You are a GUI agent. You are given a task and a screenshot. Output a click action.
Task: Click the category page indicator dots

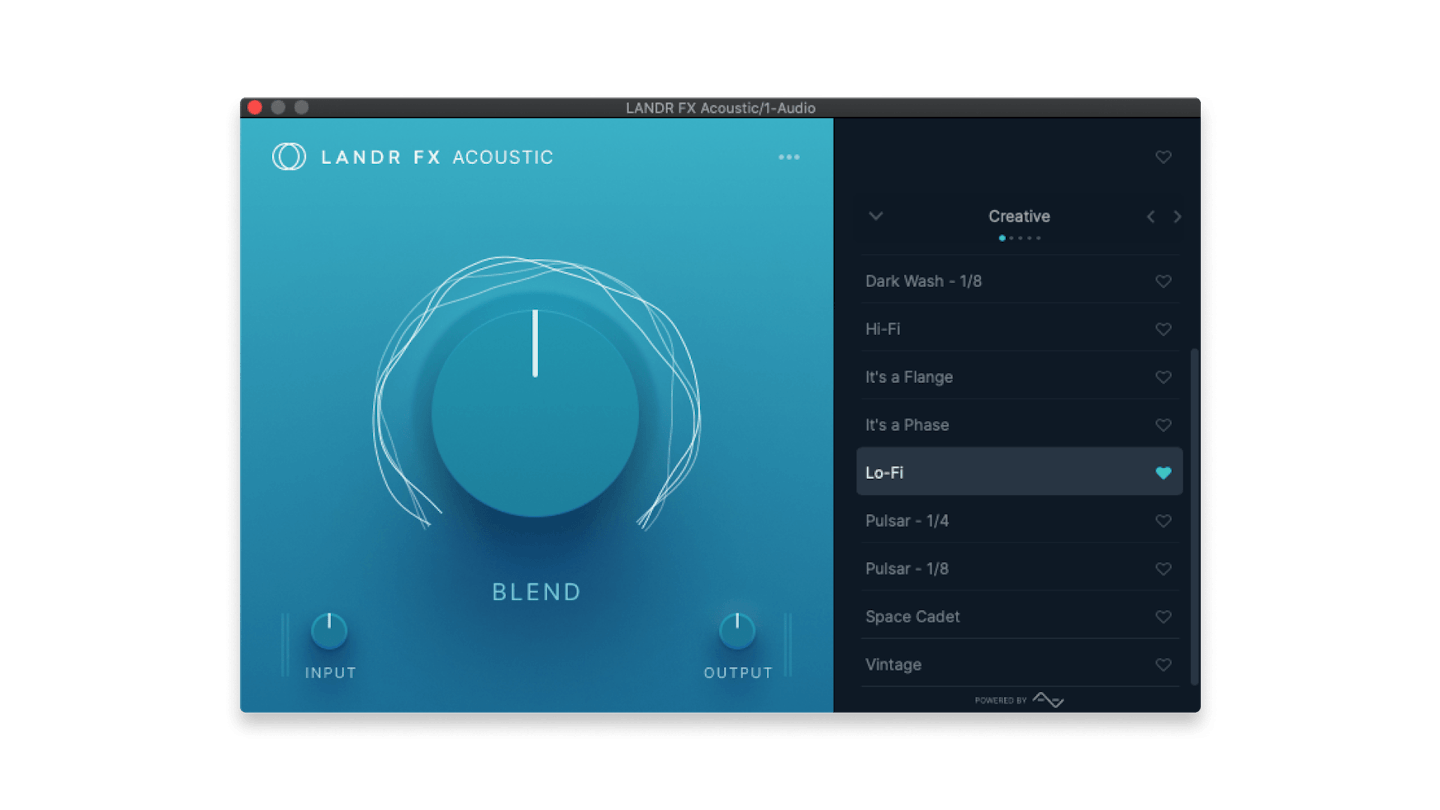click(x=1020, y=238)
